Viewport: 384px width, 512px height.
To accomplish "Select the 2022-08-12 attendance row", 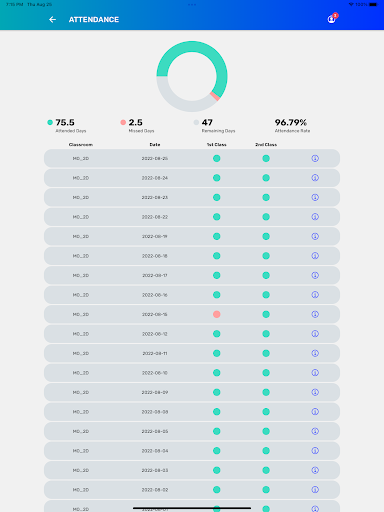I will (x=192, y=334).
